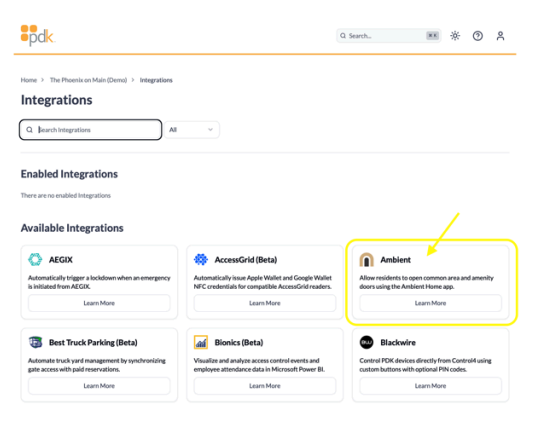Click the AccessGrid blue logo icon
550x428 pixels.
201,260
